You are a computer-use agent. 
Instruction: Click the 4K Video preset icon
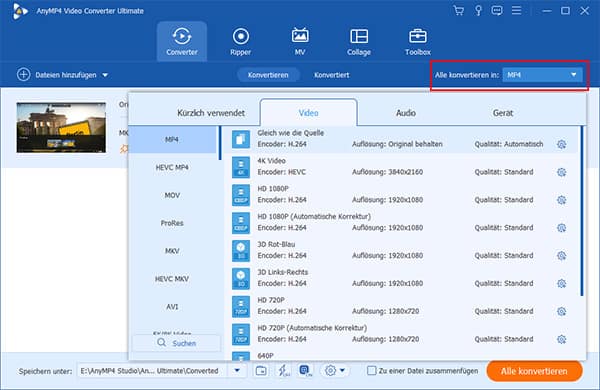pos(241,167)
